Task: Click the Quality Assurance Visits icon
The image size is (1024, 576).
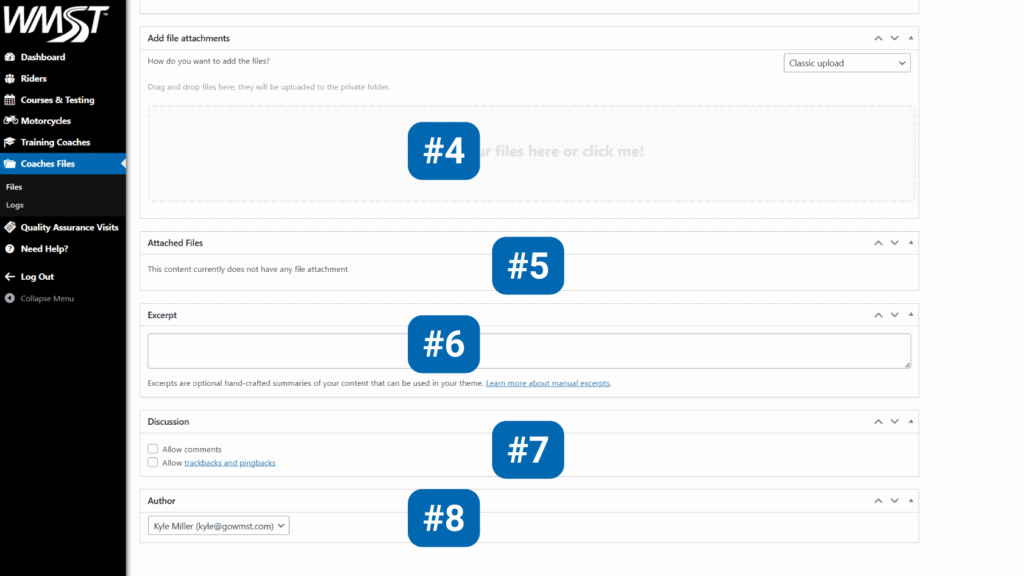Action: 10,227
